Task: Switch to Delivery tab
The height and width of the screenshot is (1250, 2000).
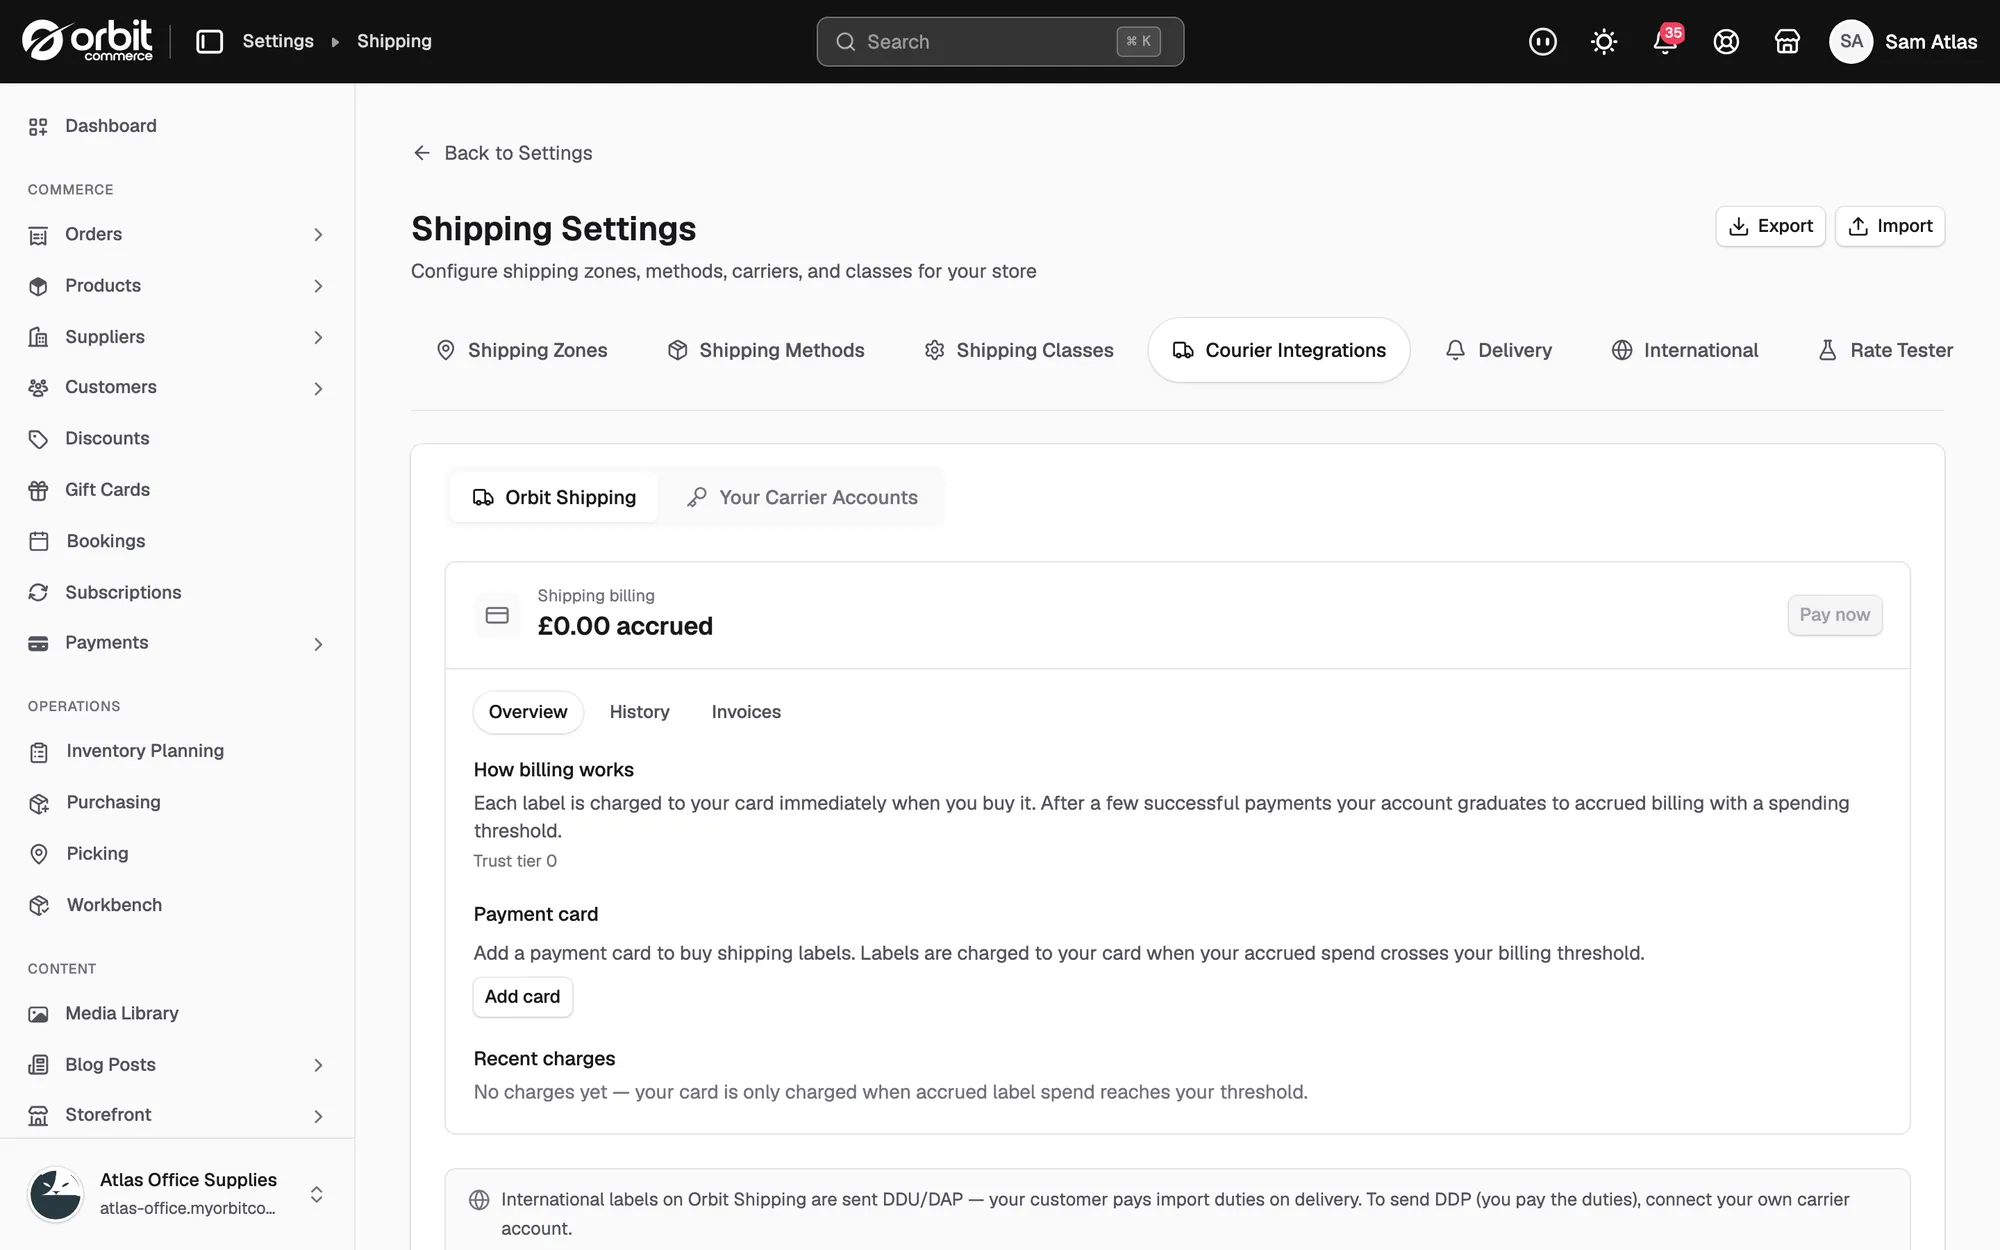Action: [x=1499, y=350]
